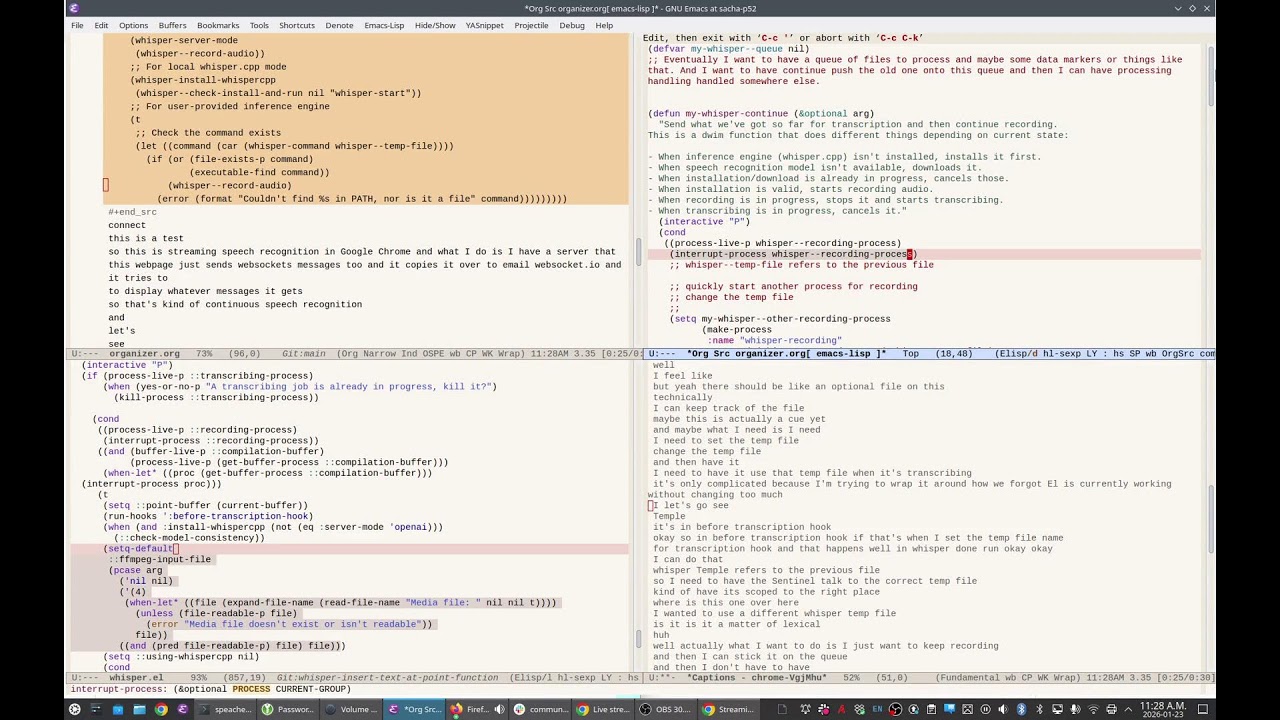This screenshot has height=720, width=1280.
Task: Click the Emacs icon in the title bar
Action: tap(75, 8)
